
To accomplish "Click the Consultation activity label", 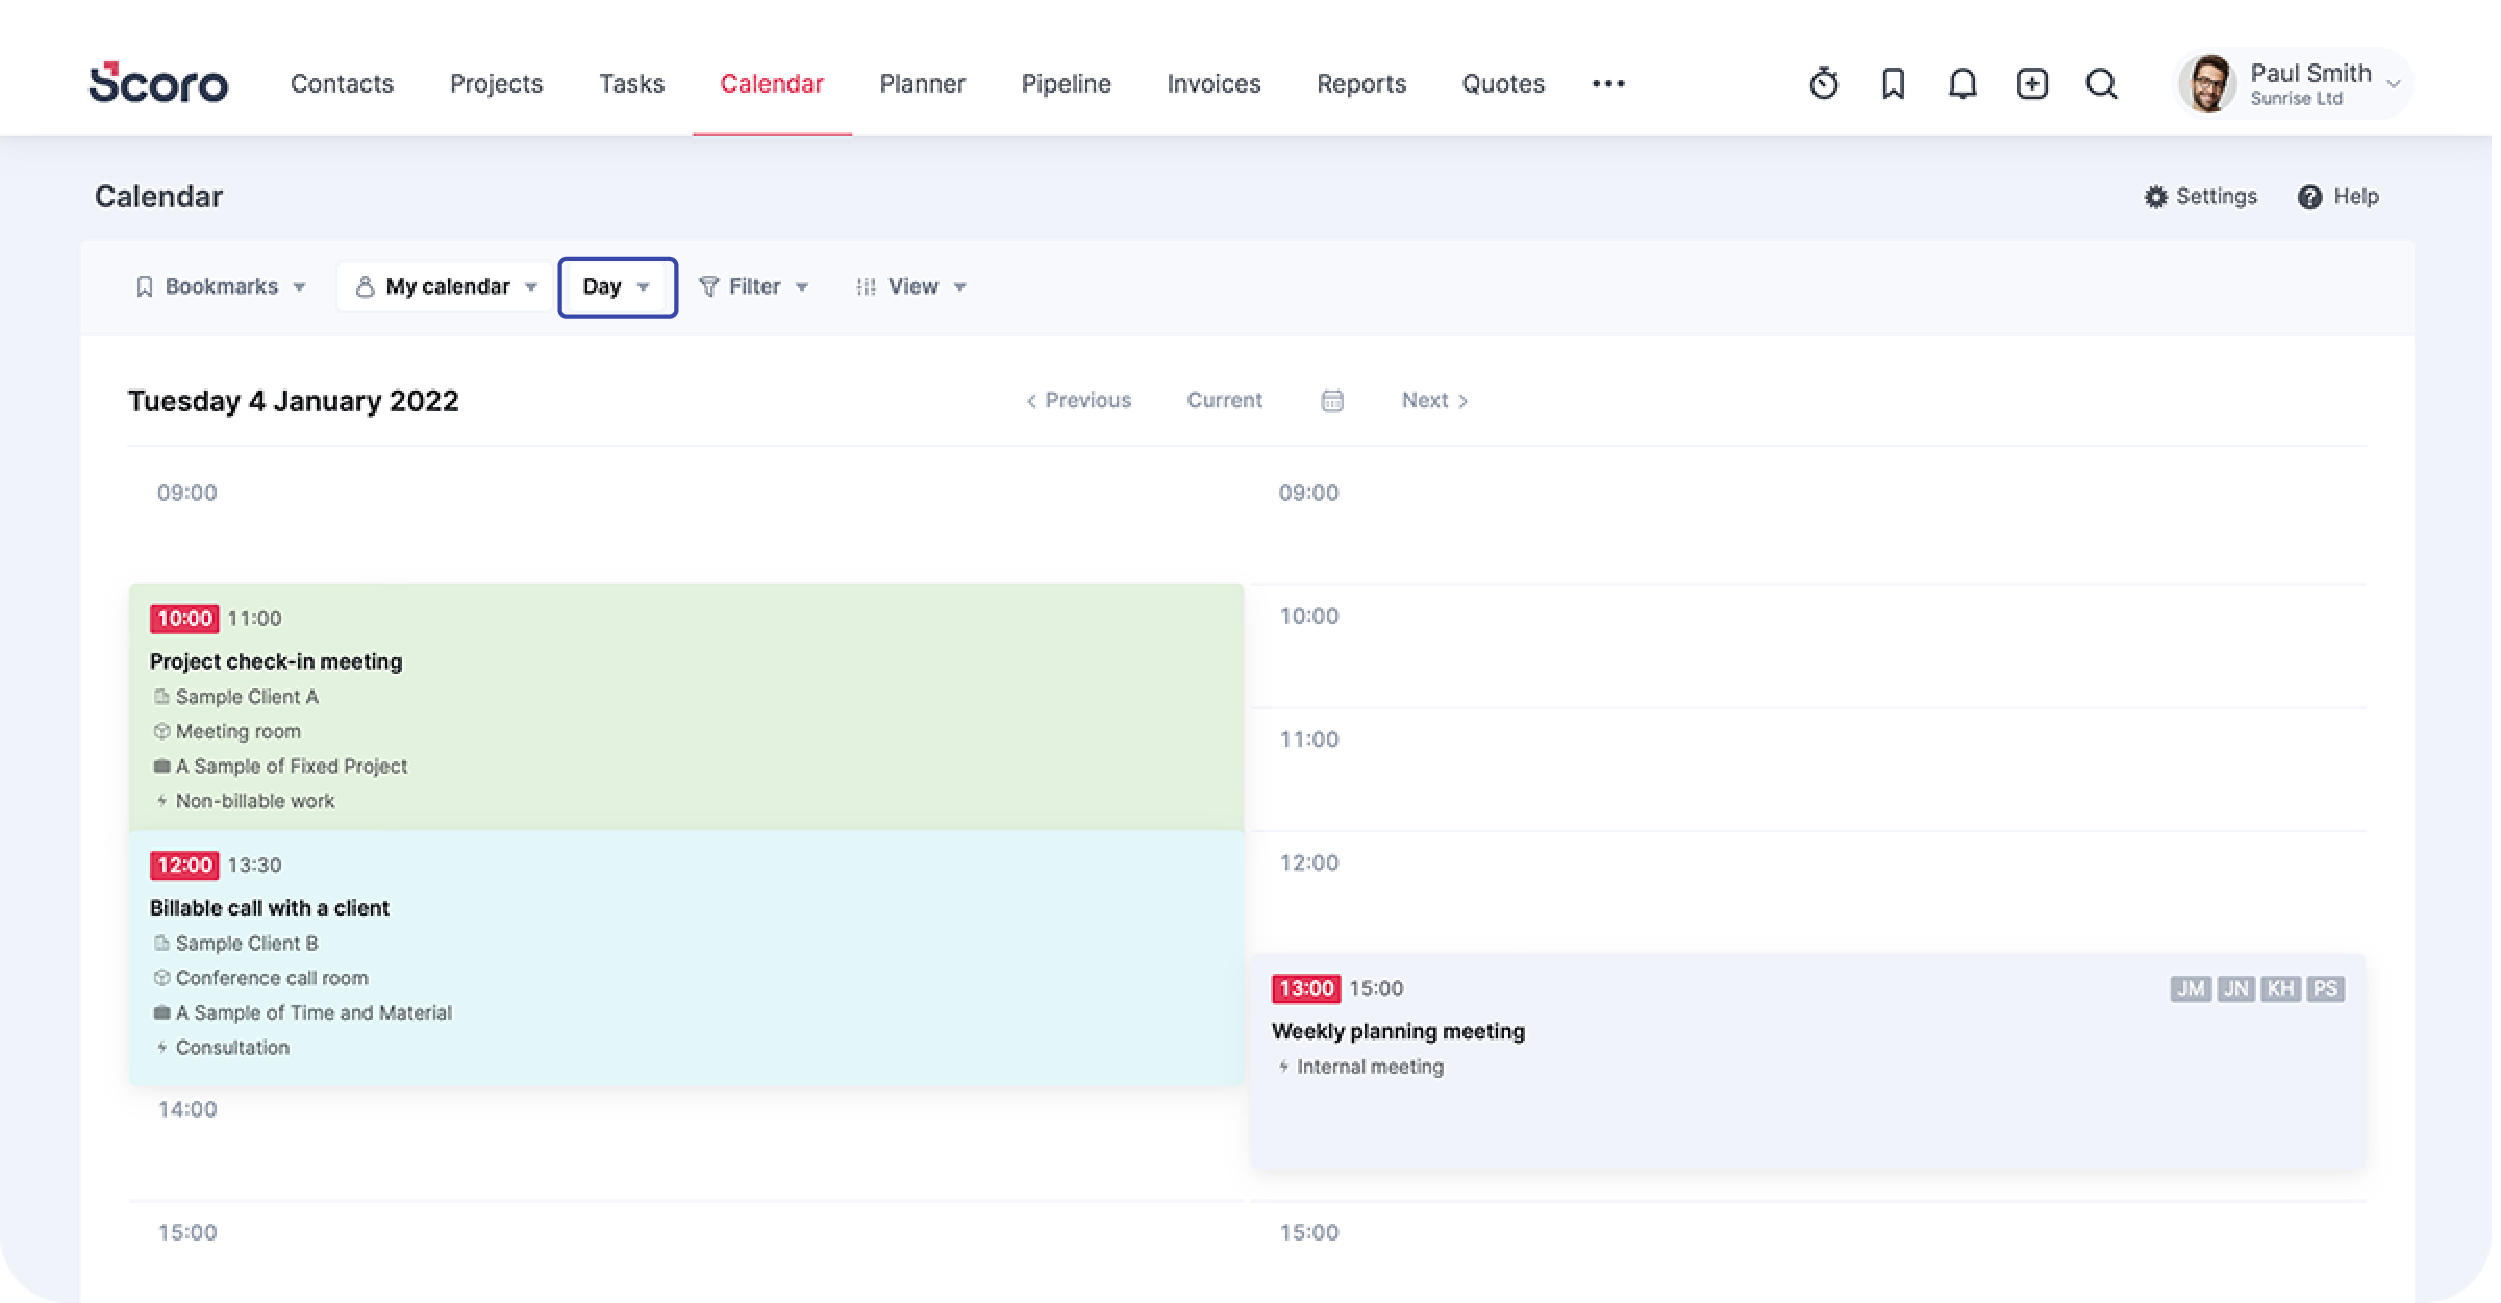I will (233, 1048).
